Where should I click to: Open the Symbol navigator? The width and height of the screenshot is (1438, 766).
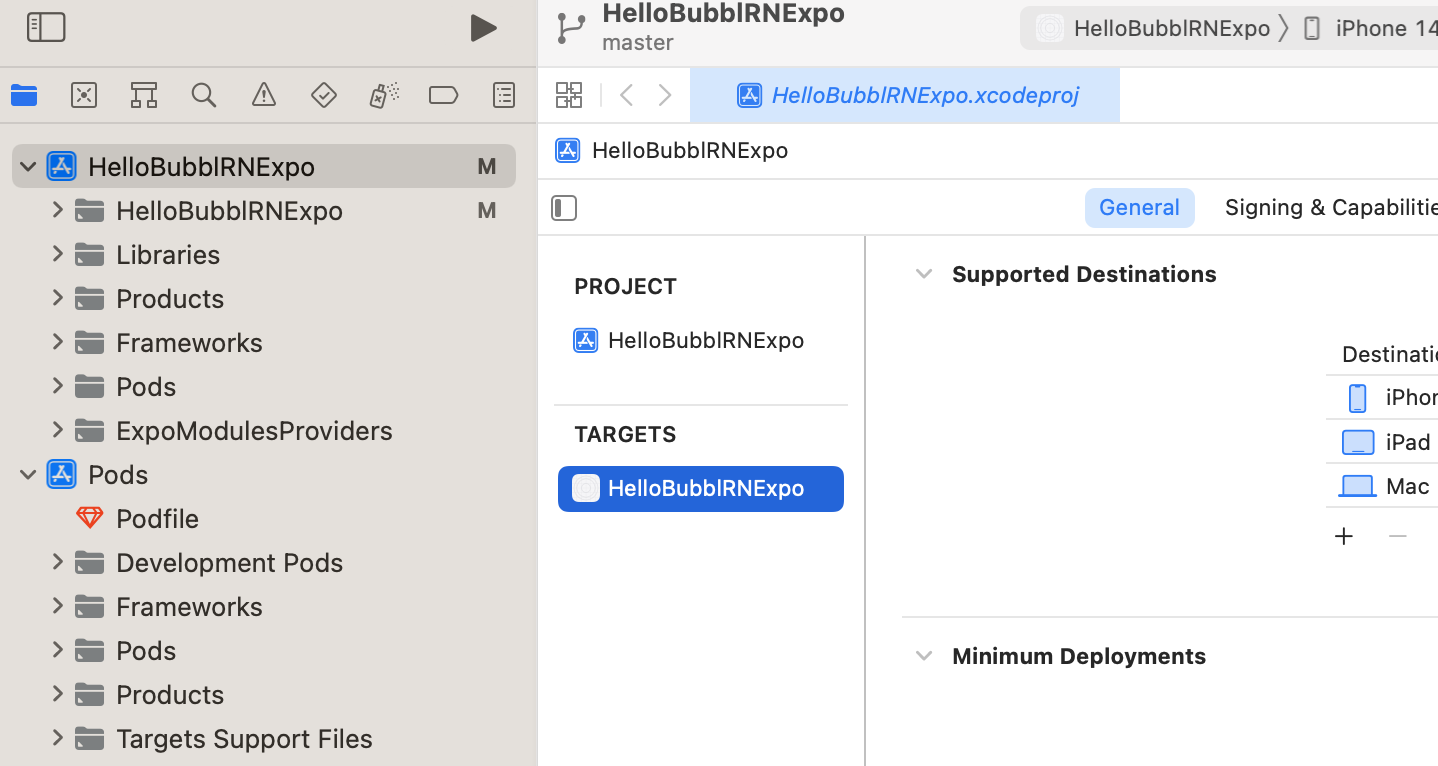tap(144, 95)
